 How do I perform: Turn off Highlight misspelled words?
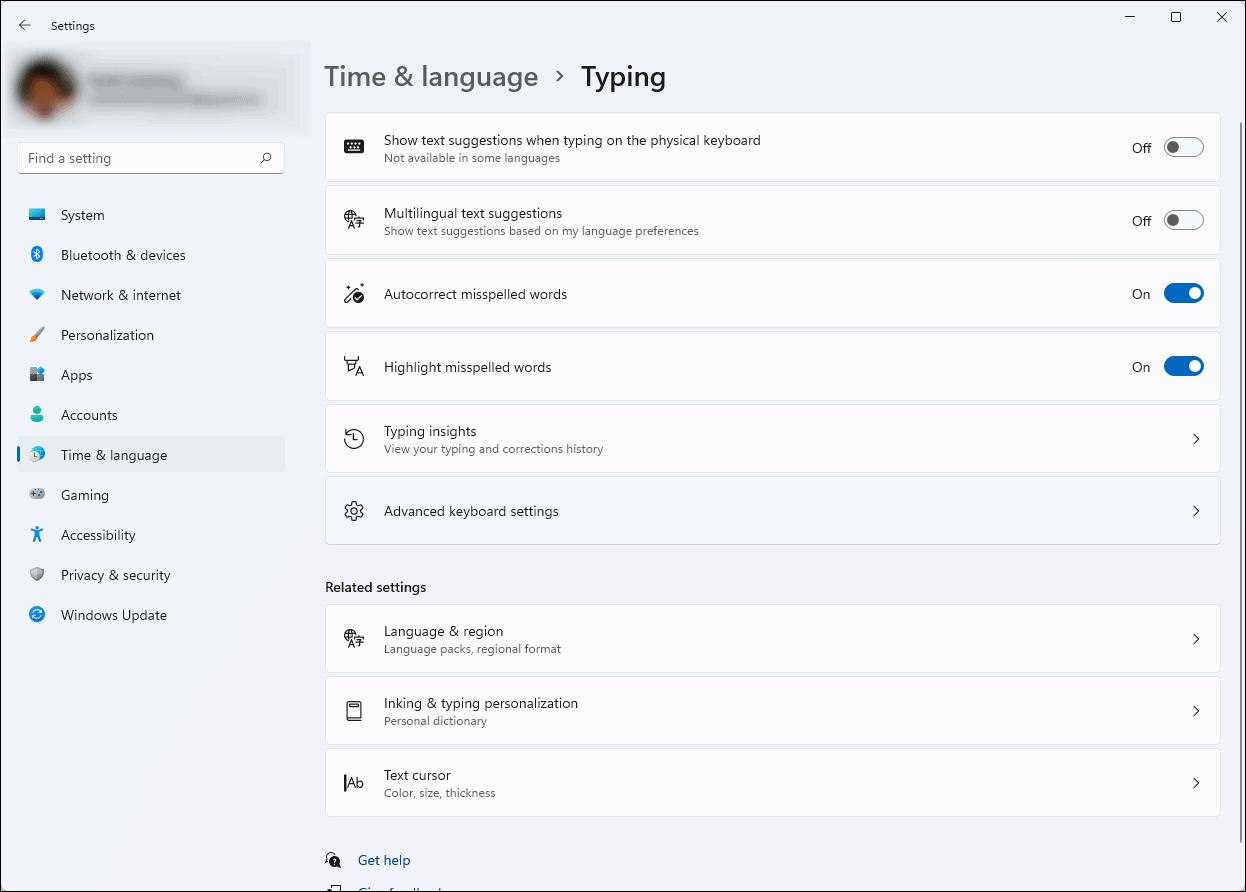pos(1184,366)
